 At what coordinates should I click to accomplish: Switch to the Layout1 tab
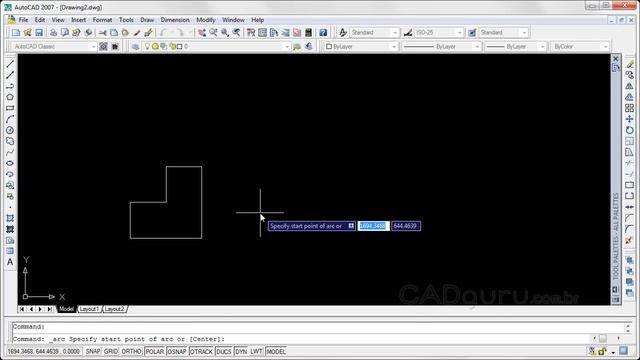pos(89,309)
